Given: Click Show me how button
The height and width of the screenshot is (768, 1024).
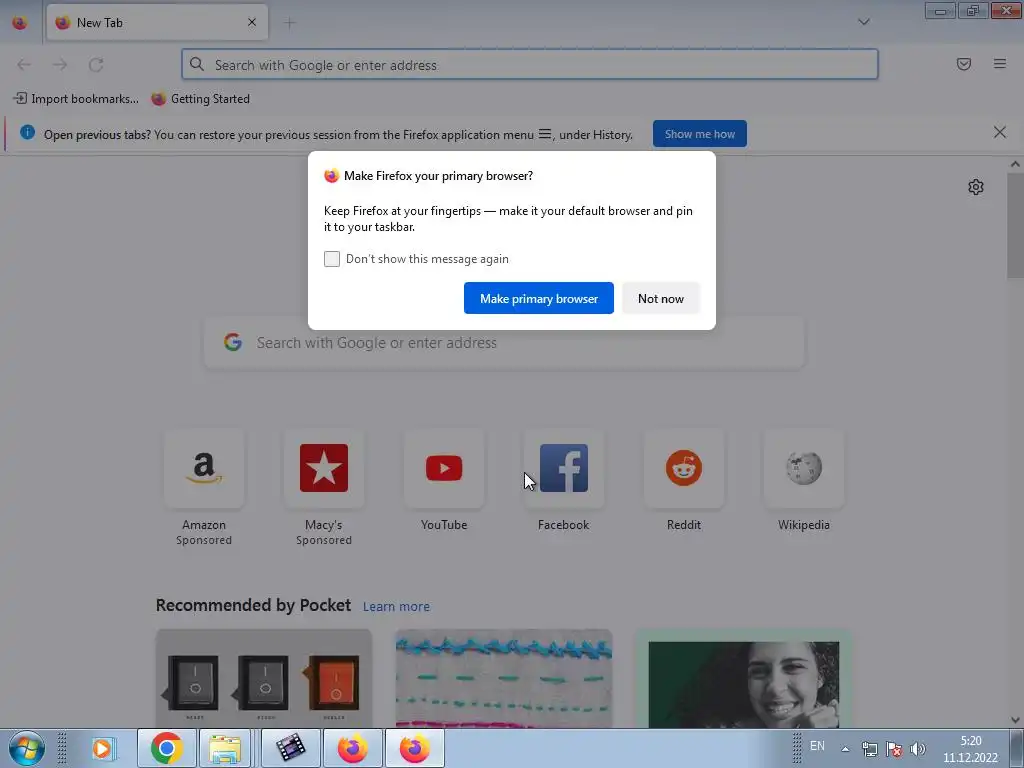Looking at the screenshot, I should (x=699, y=134).
